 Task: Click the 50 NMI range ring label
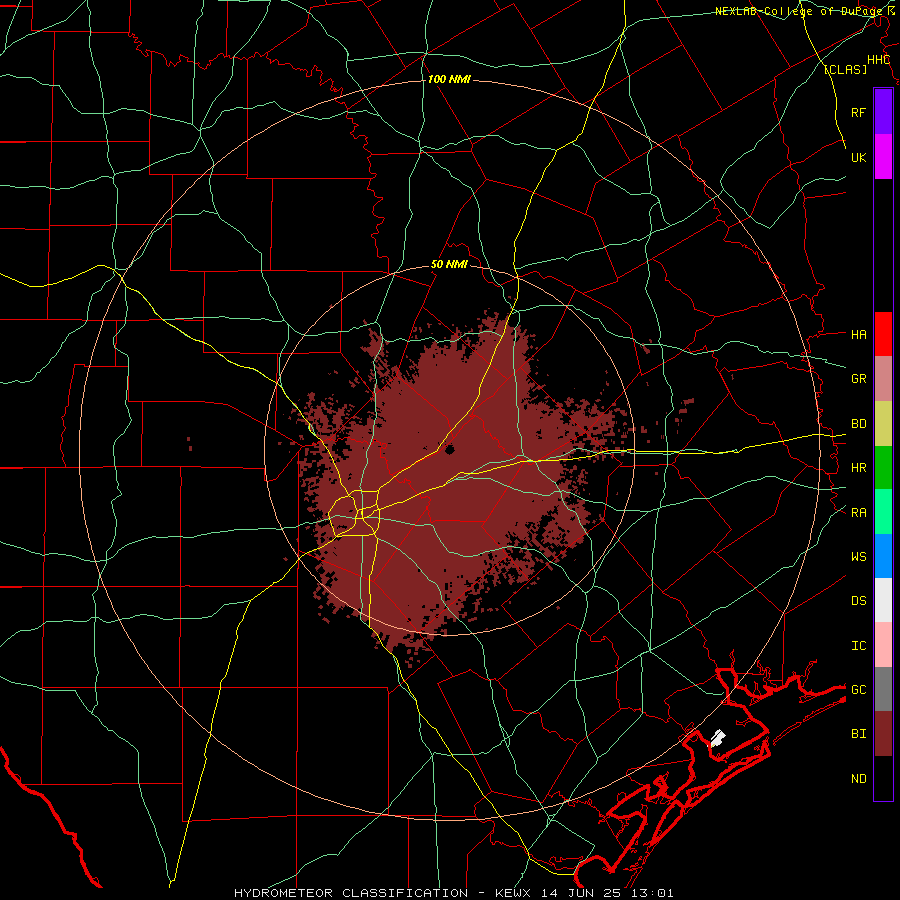[x=449, y=264]
